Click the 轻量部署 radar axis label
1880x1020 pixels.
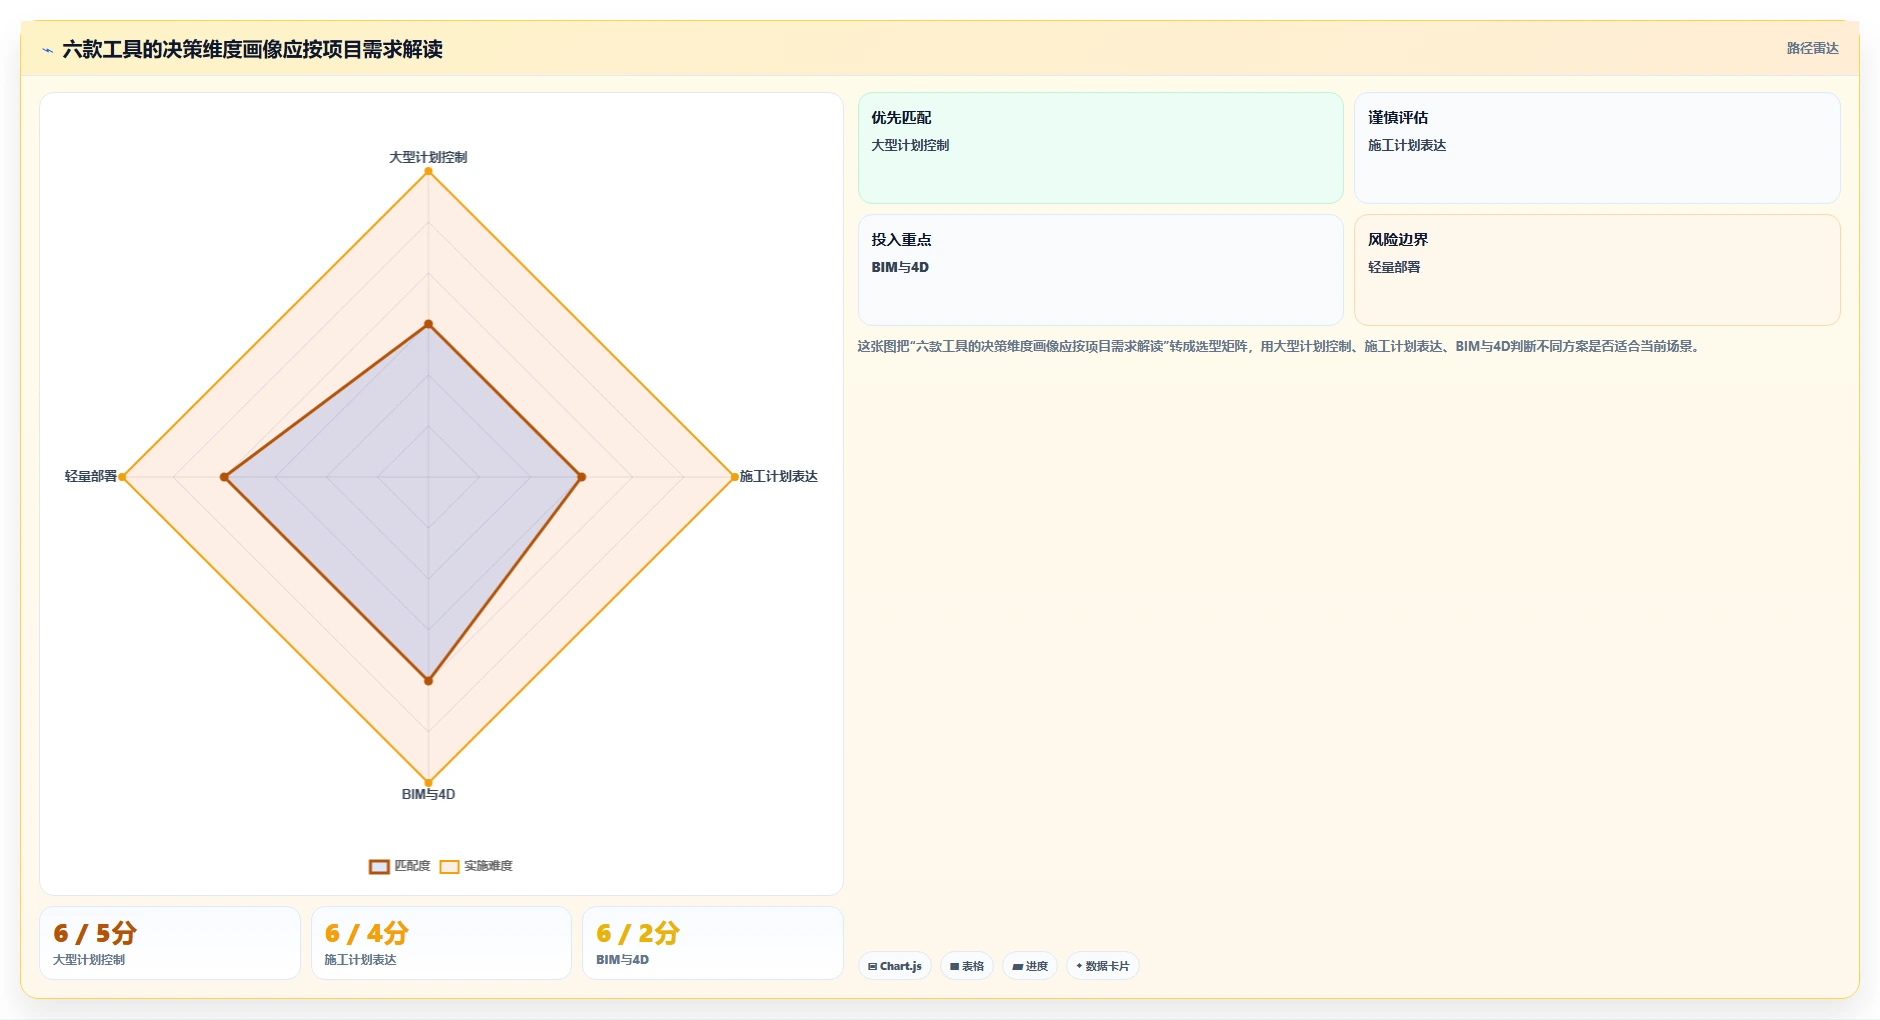coord(91,476)
